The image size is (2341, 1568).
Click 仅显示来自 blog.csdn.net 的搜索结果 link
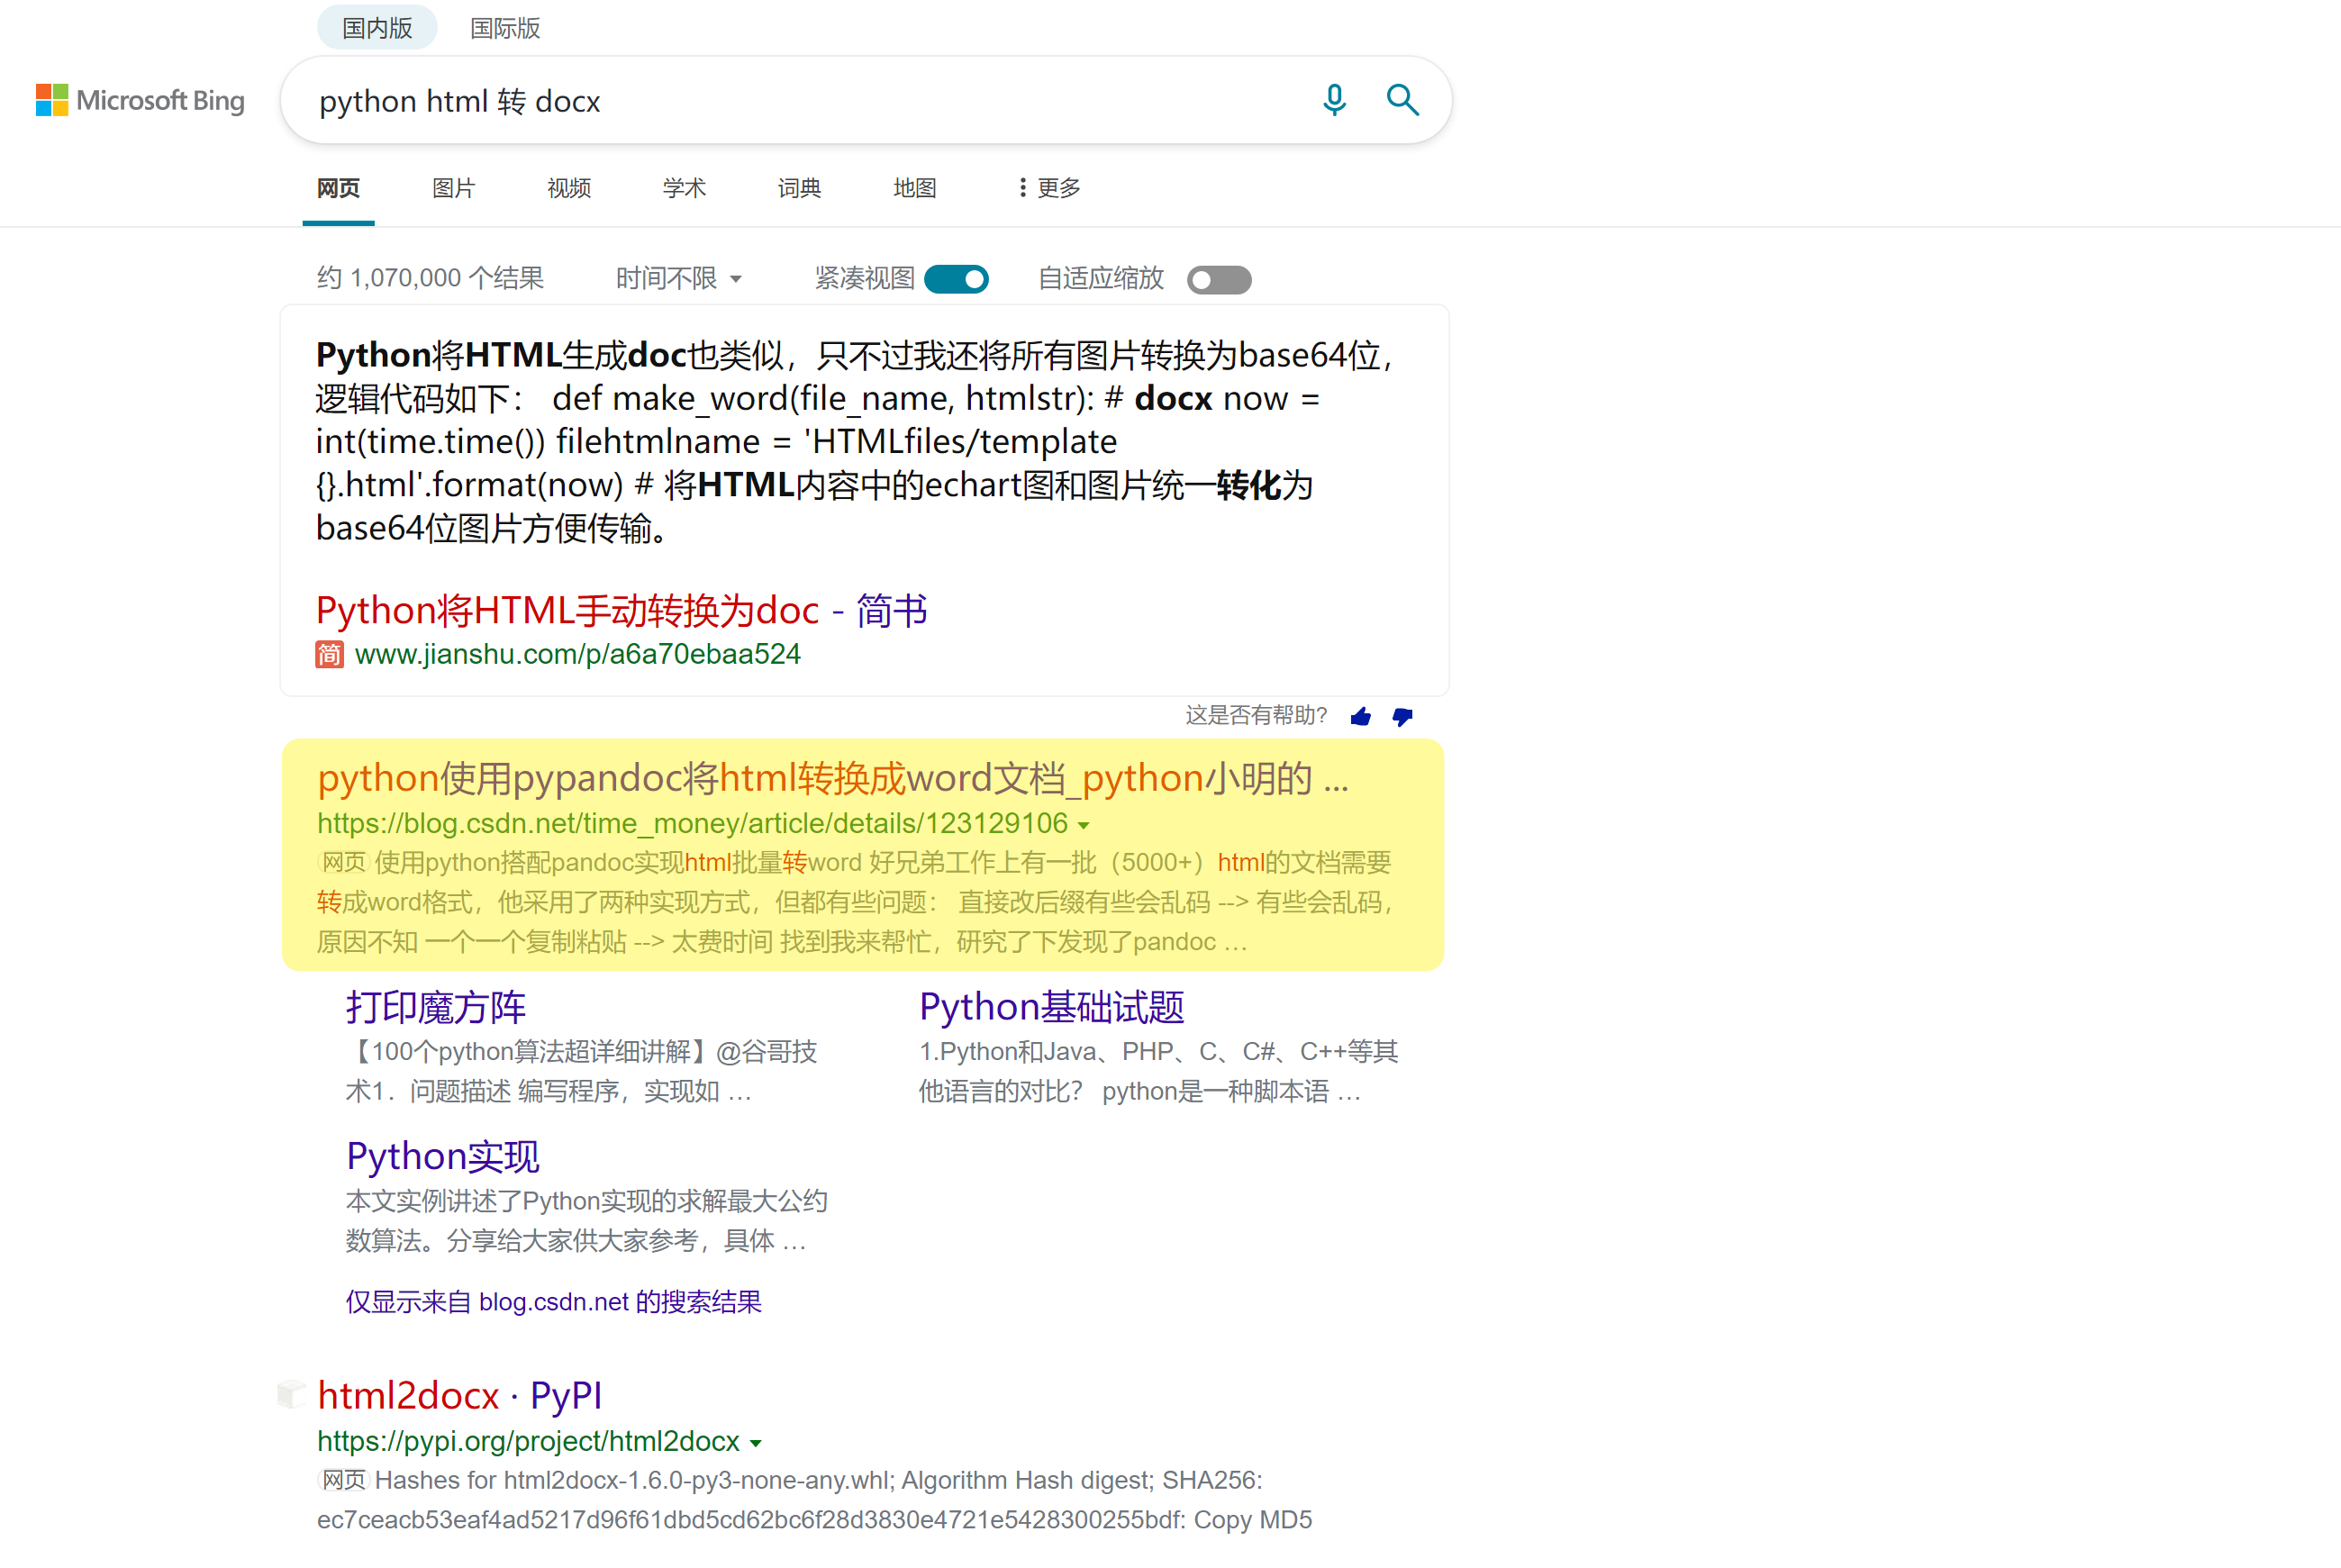point(553,1302)
